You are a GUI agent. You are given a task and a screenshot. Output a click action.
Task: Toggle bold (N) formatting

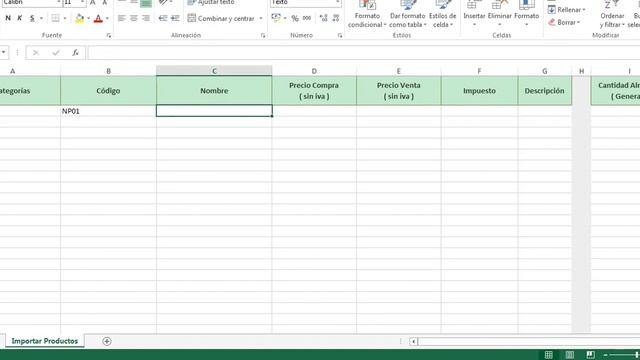click(8, 18)
